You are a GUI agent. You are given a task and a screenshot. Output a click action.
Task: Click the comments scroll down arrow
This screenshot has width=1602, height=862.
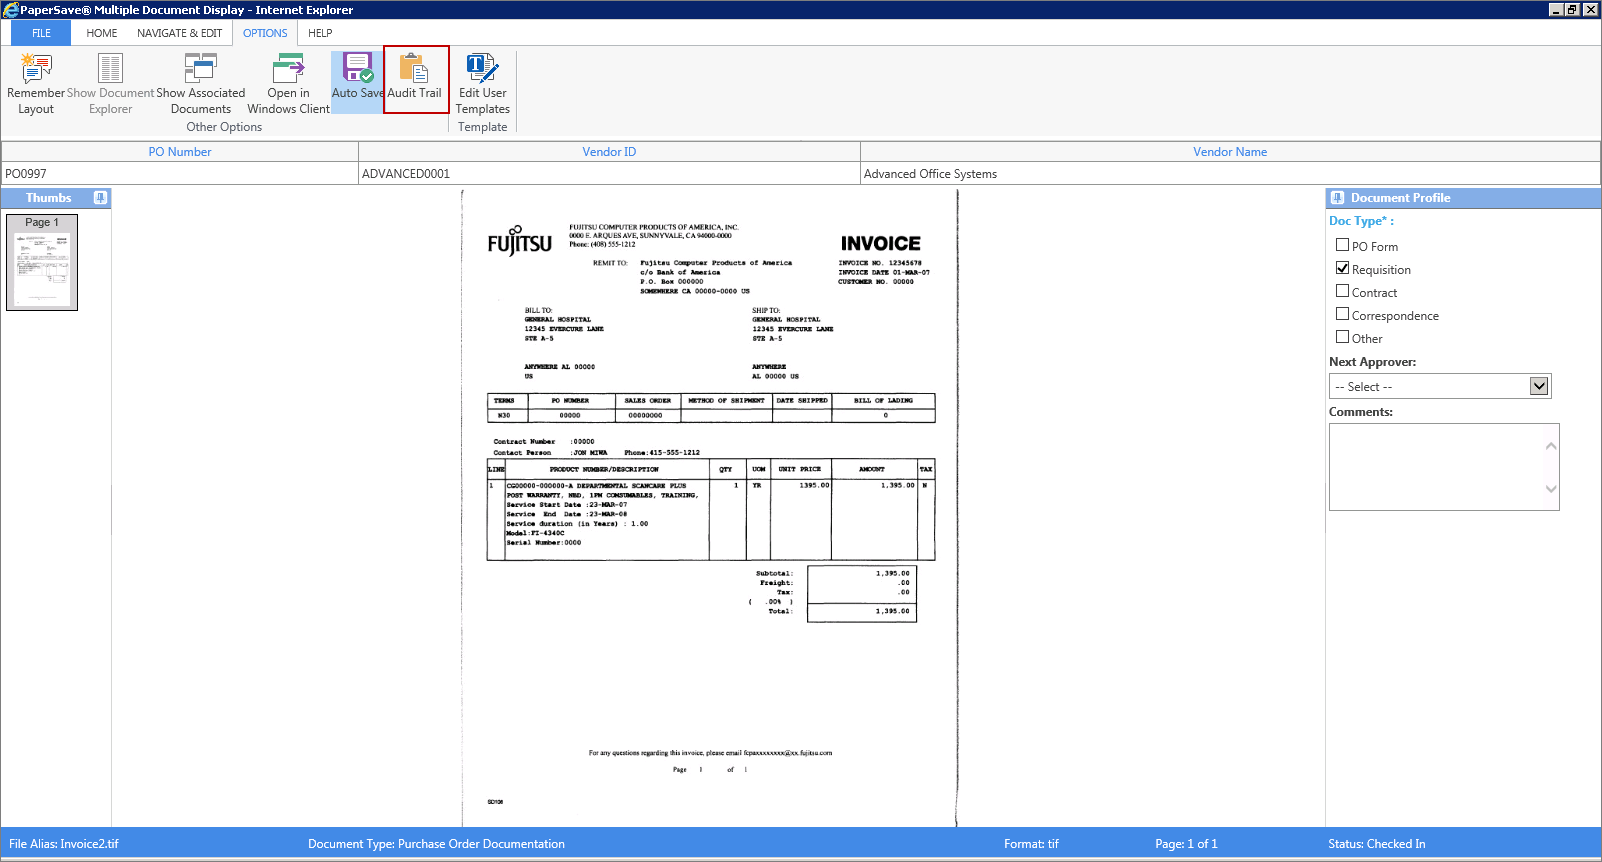1551,489
